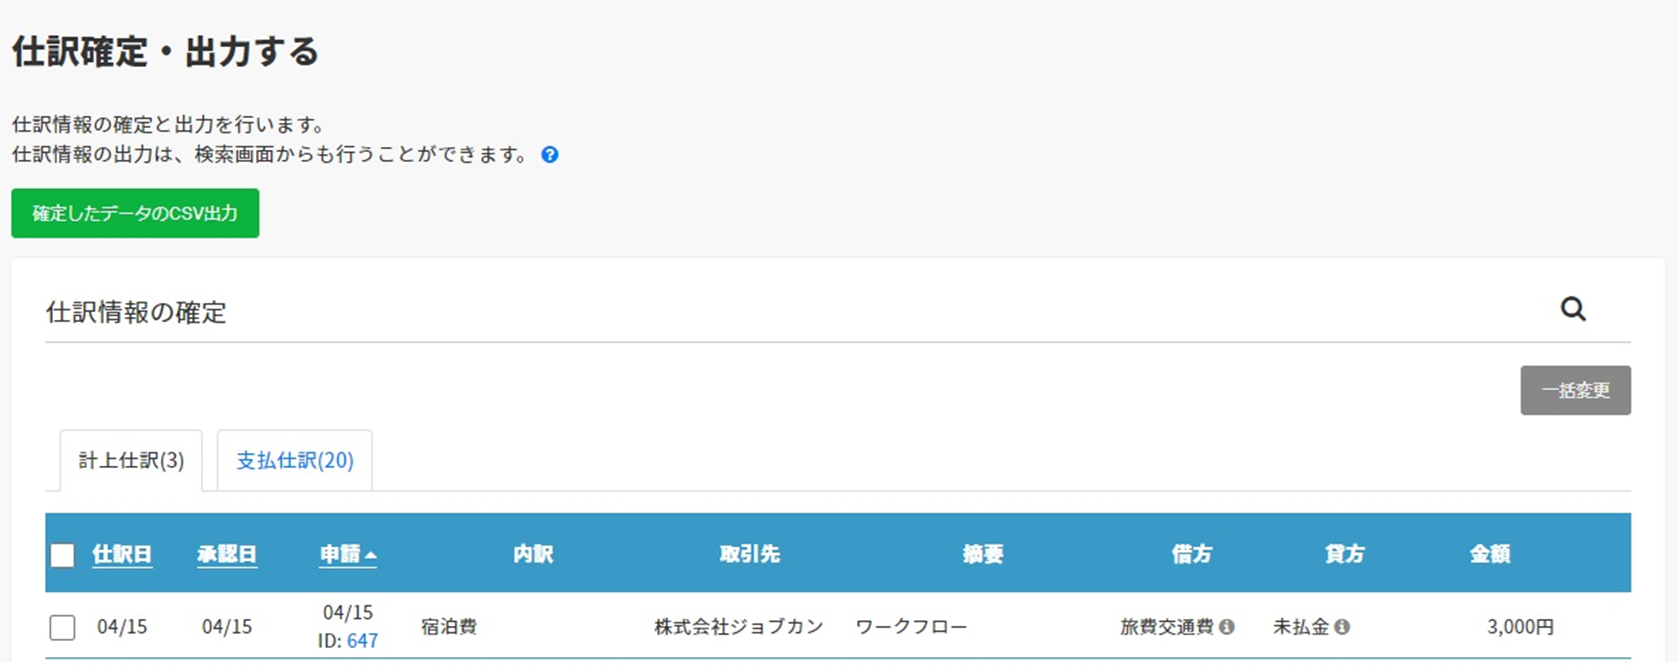The height and width of the screenshot is (666, 1678).
Task: Sort the table by 仕訳日
Action: 122,555
